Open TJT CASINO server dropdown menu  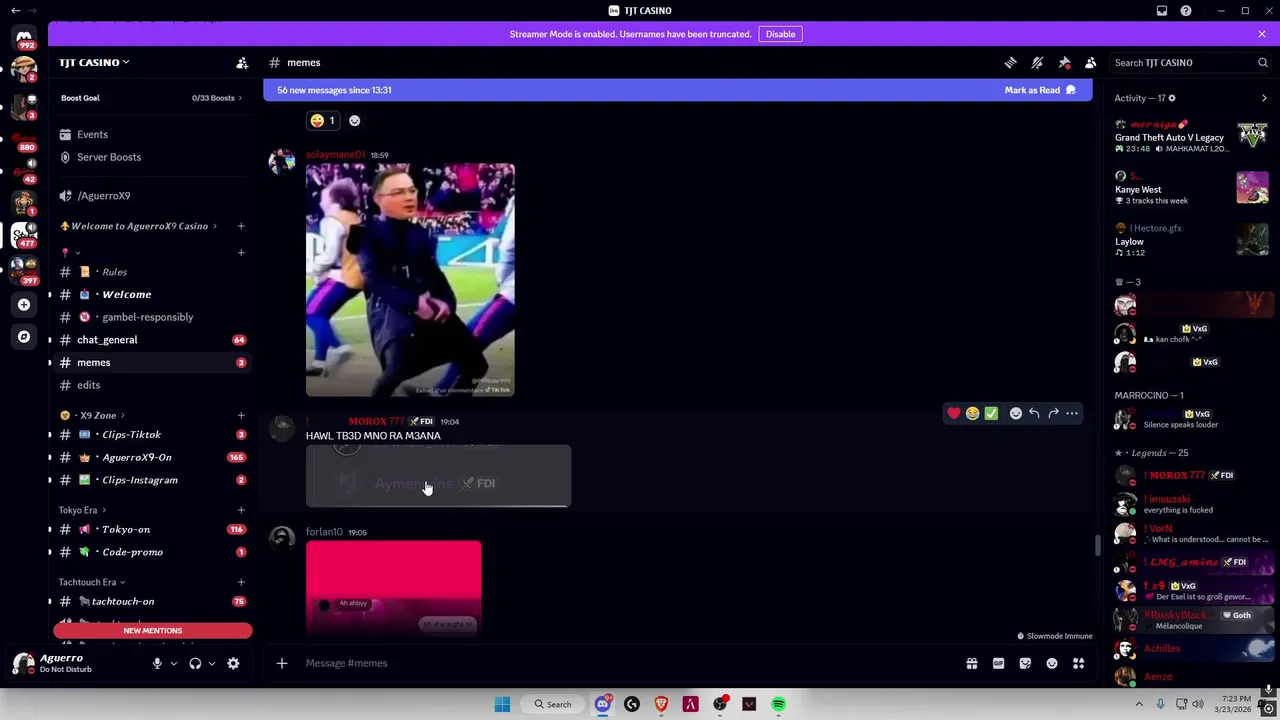tap(94, 62)
